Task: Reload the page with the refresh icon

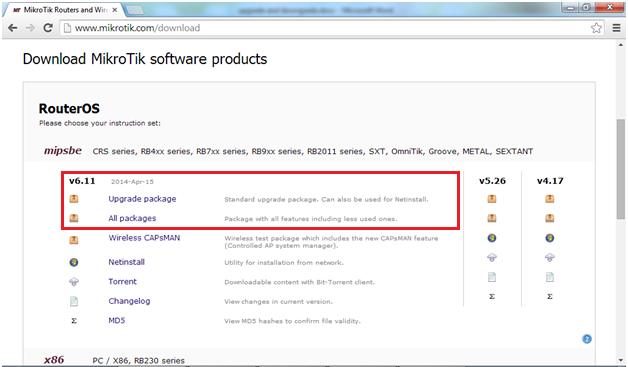Action: (x=48, y=28)
